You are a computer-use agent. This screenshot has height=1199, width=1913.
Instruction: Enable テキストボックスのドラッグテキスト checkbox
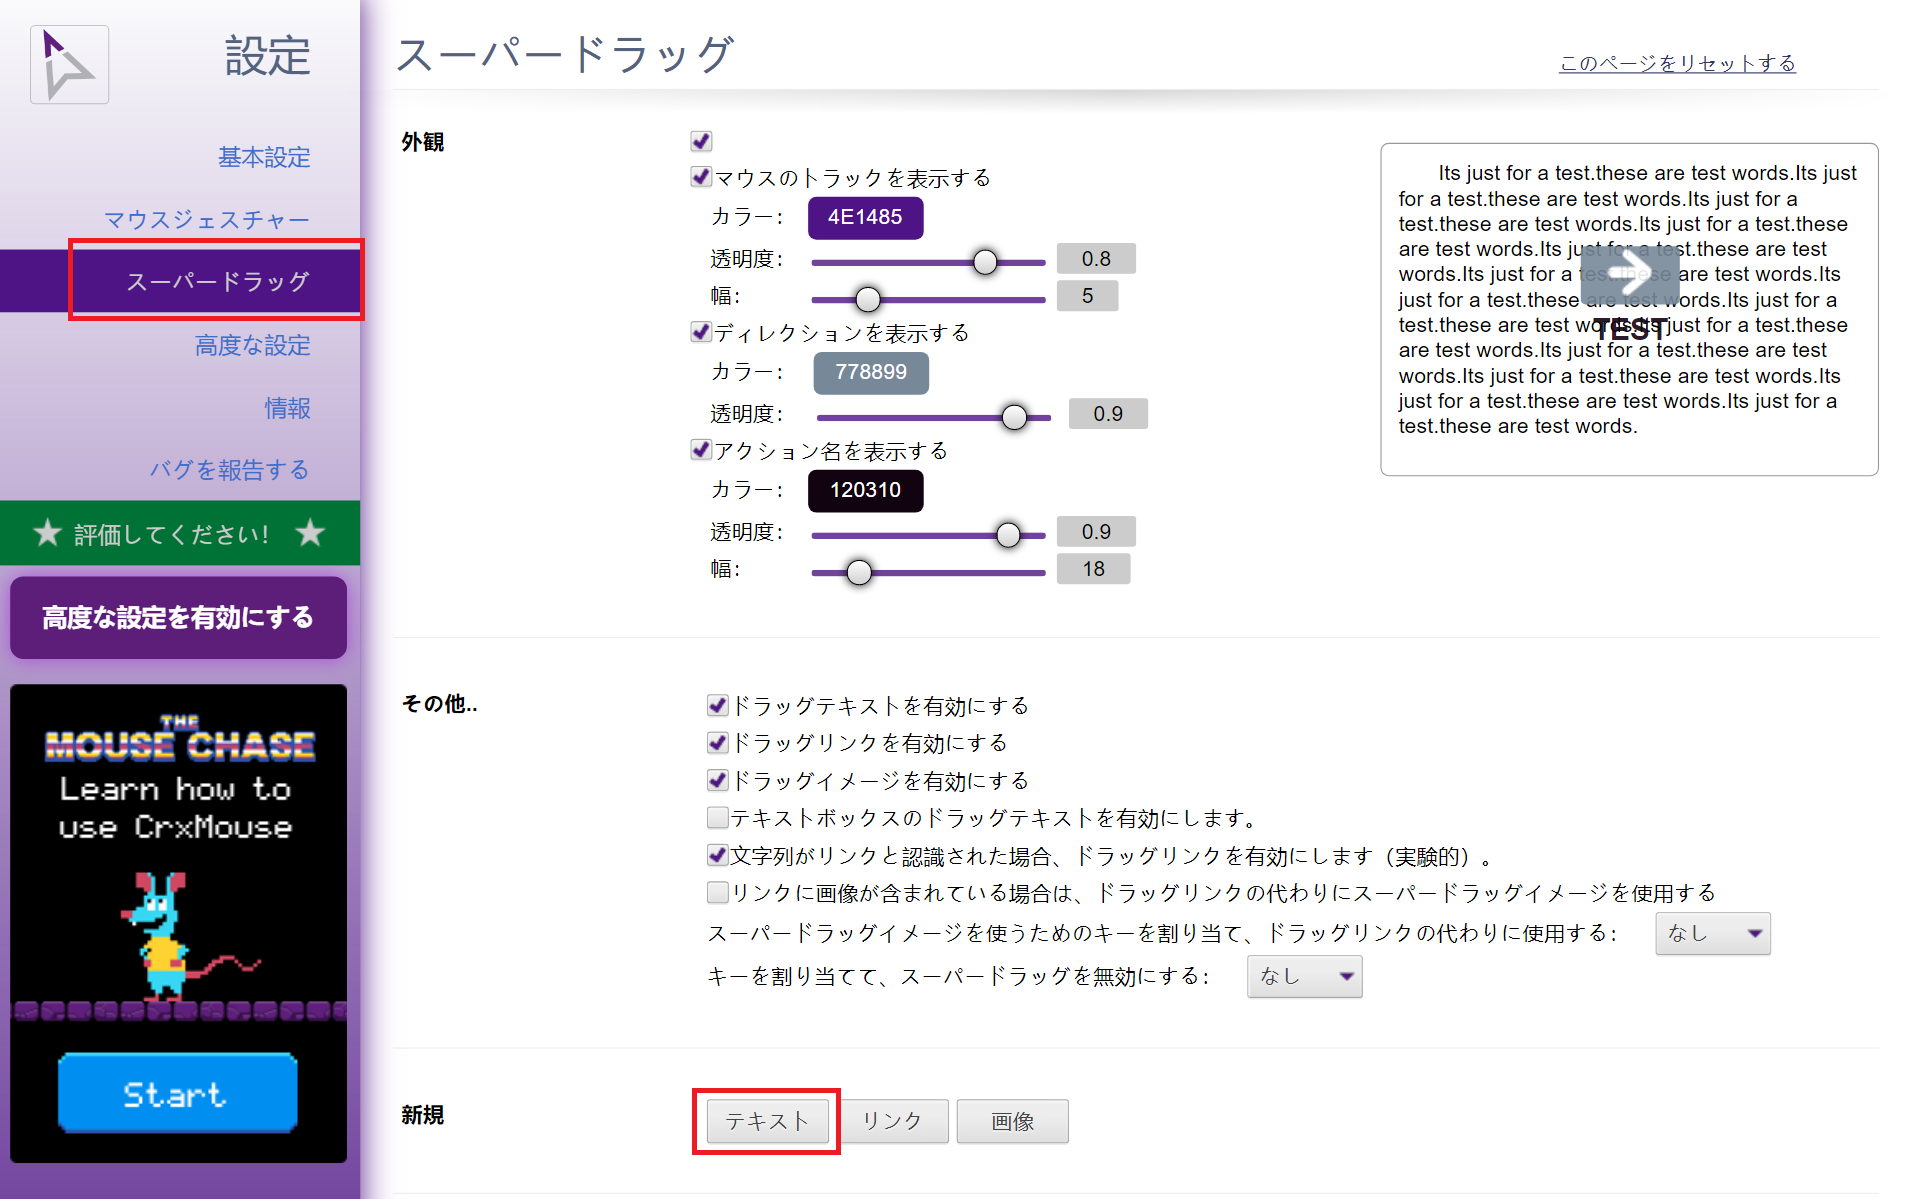(717, 818)
